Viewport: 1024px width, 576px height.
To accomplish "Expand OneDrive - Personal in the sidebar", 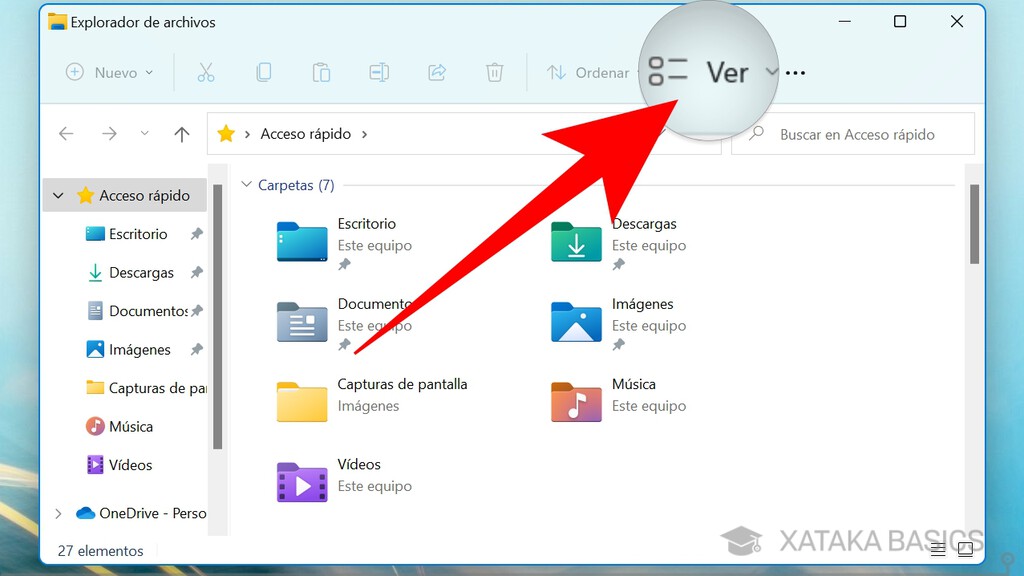I will pyautogui.click(x=57, y=513).
